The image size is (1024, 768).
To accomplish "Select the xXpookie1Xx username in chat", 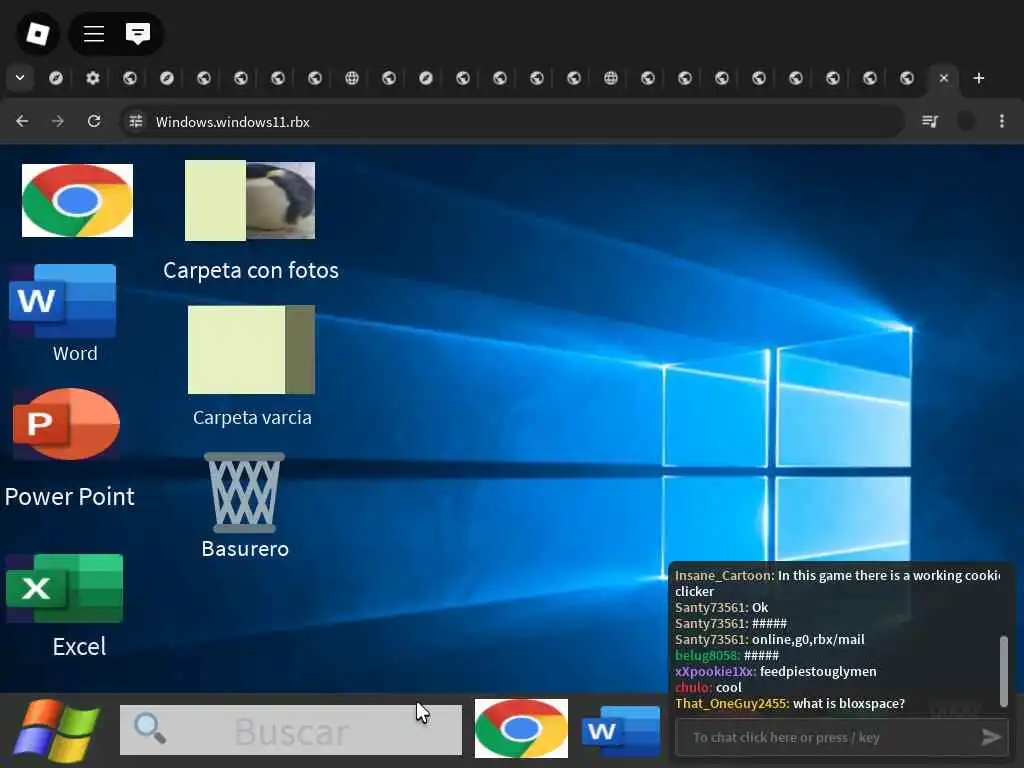I will click(x=716, y=671).
